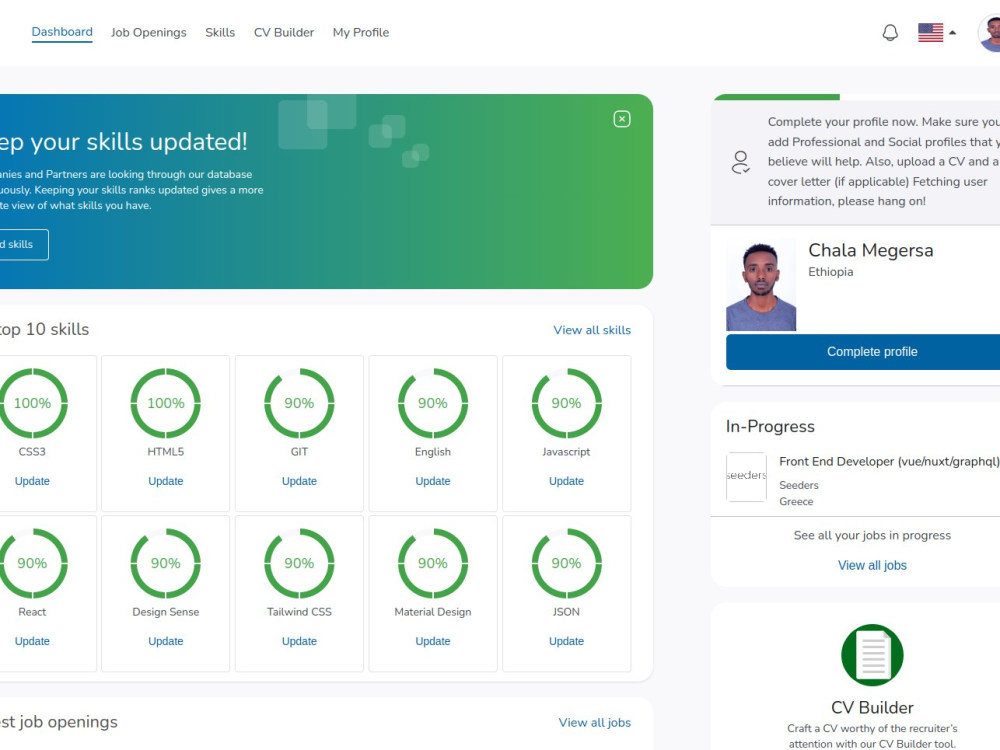Click the Seeders company name text
The height and width of the screenshot is (750, 1000).
tap(798, 485)
